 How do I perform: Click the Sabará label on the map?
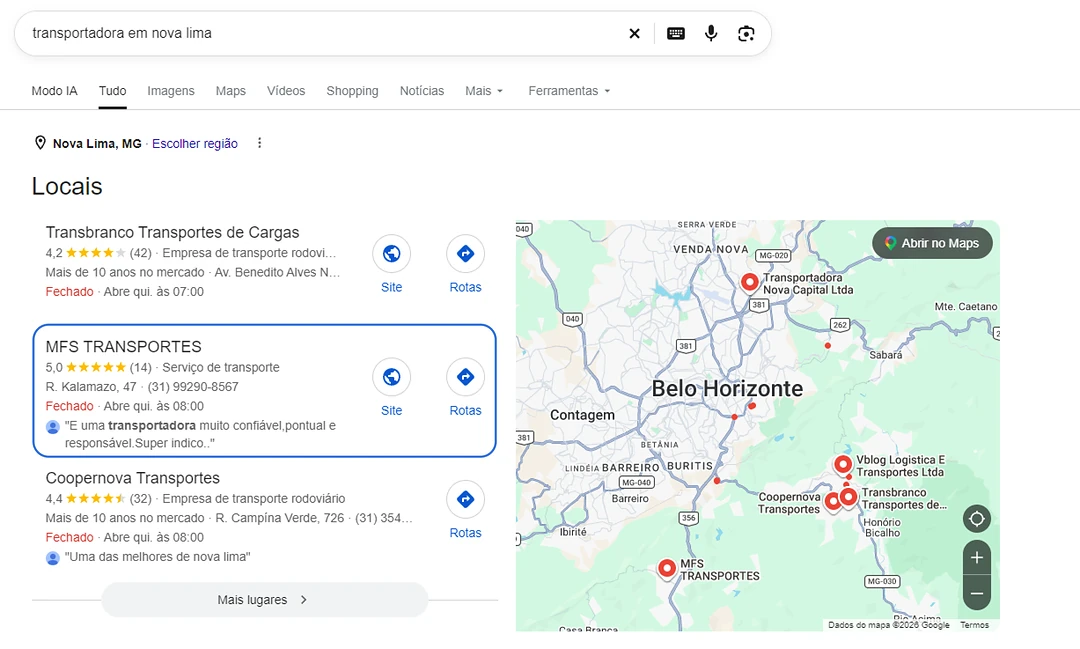point(885,355)
